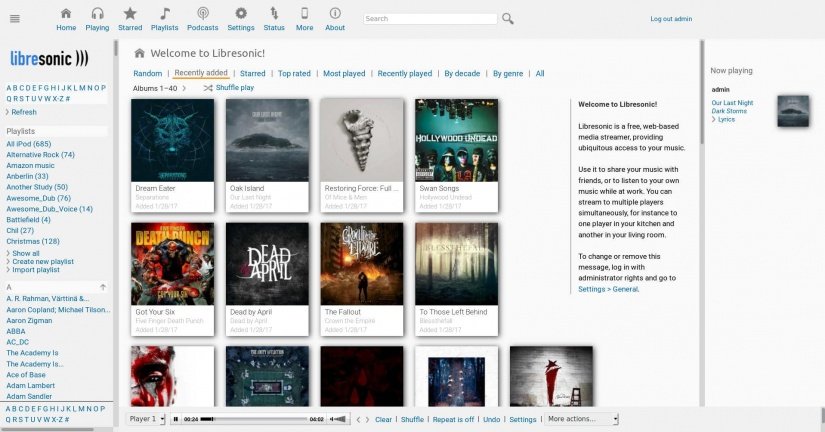Open the Swan Songs album cover
Screen dimensions: 825x432
456,140
